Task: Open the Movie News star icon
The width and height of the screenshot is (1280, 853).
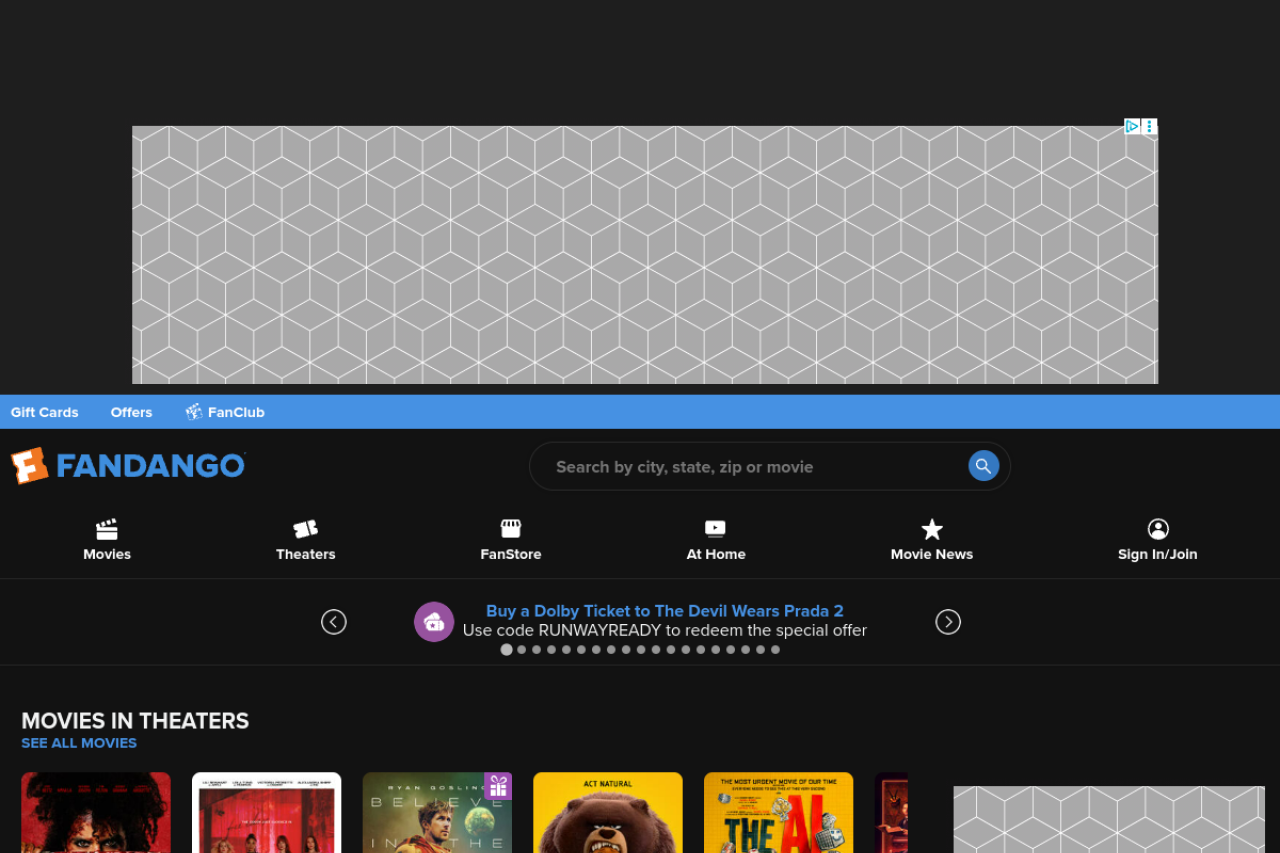Action: (931, 529)
